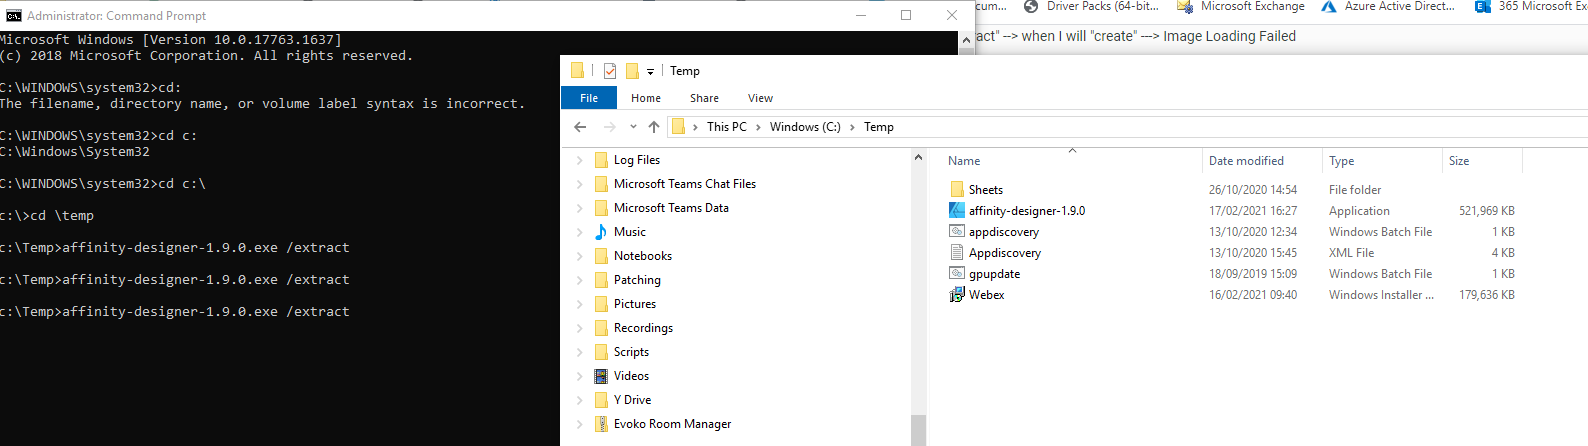Click This PC in the address breadcrumb

click(x=727, y=127)
